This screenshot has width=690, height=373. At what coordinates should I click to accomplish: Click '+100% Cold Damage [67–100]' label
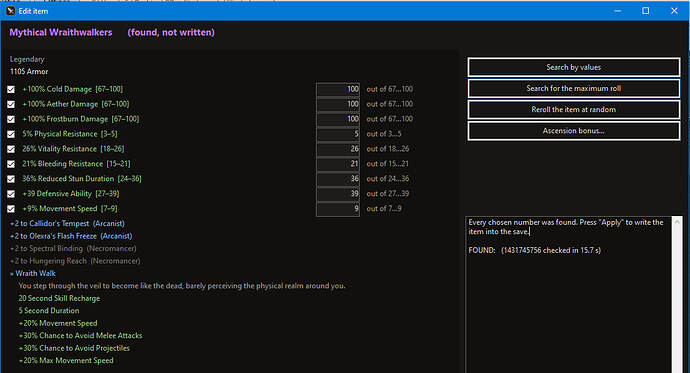click(x=73, y=89)
